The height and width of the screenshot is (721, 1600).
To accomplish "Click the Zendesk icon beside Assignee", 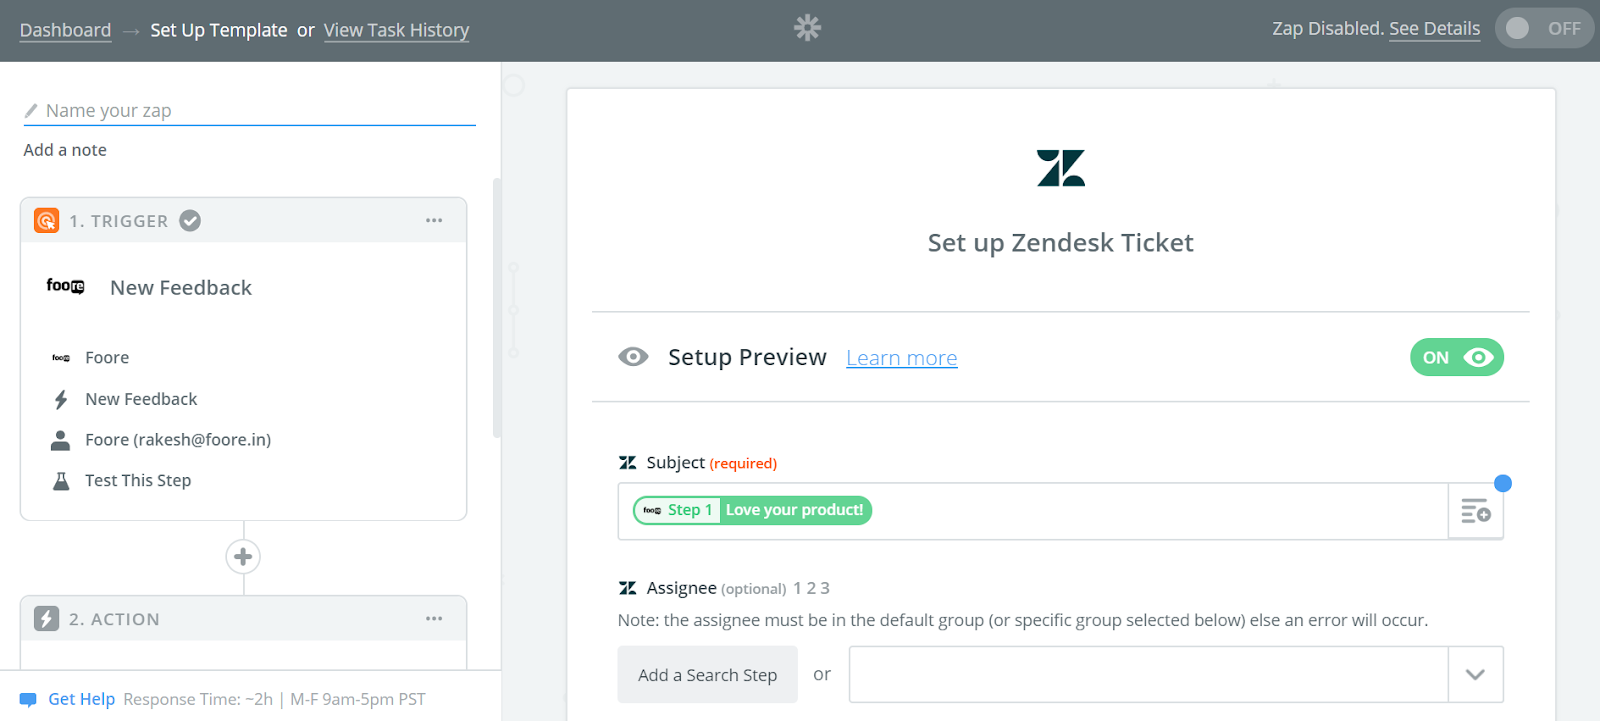I will [628, 588].
